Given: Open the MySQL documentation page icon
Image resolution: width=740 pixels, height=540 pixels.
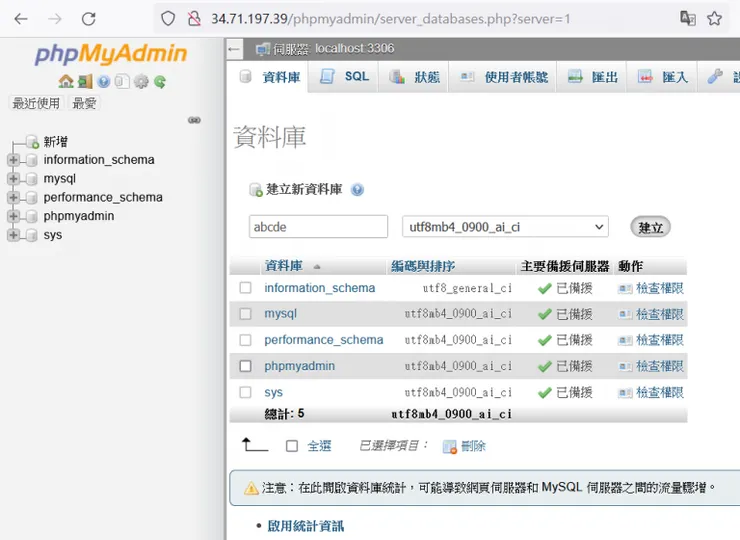Looking at the screenshot, I should pyautogui.click(x=122, y=82).
